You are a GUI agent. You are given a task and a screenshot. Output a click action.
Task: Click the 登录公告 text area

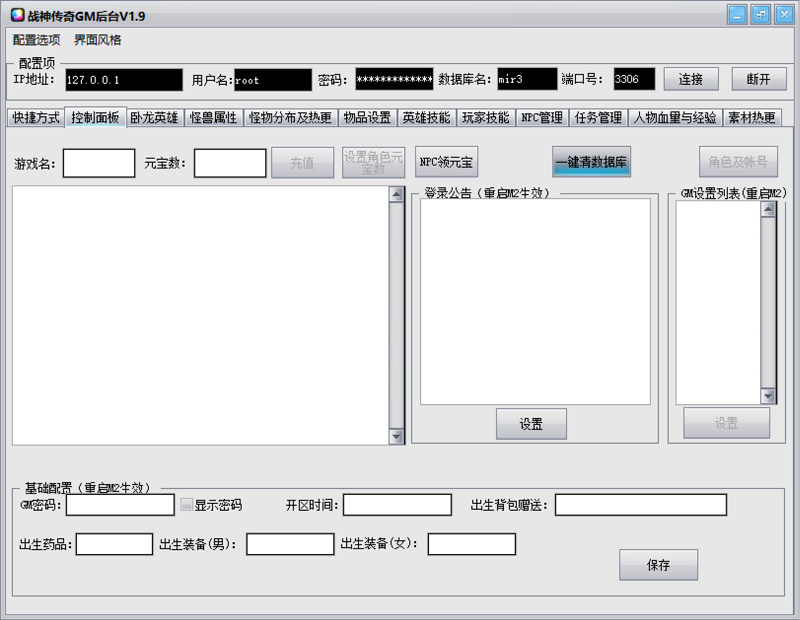click(x=535, y=302)
